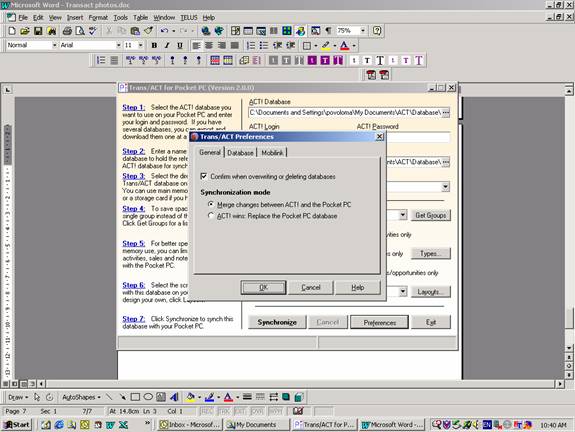Click the Step 7 link
575x432 pixels.
pyautogui.click(x=133, y=319)
